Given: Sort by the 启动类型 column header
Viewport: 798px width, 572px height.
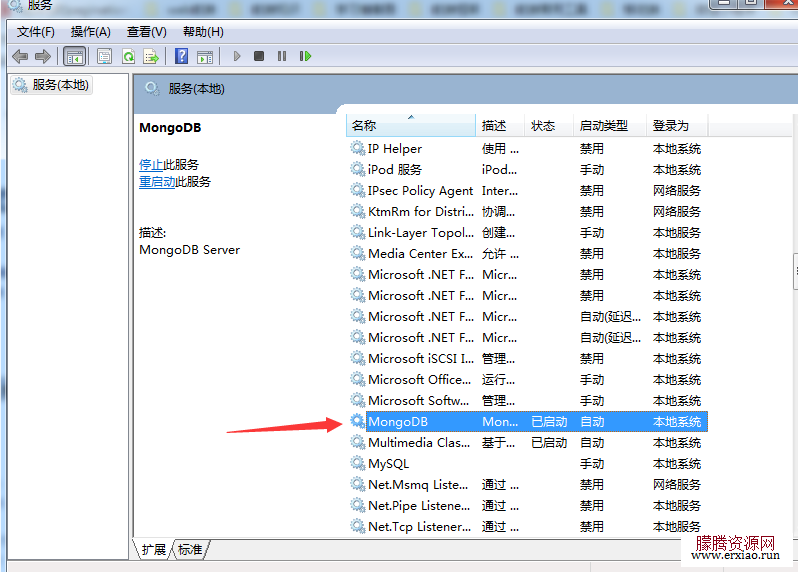Looking at the screenshot, I should (610, 126).
